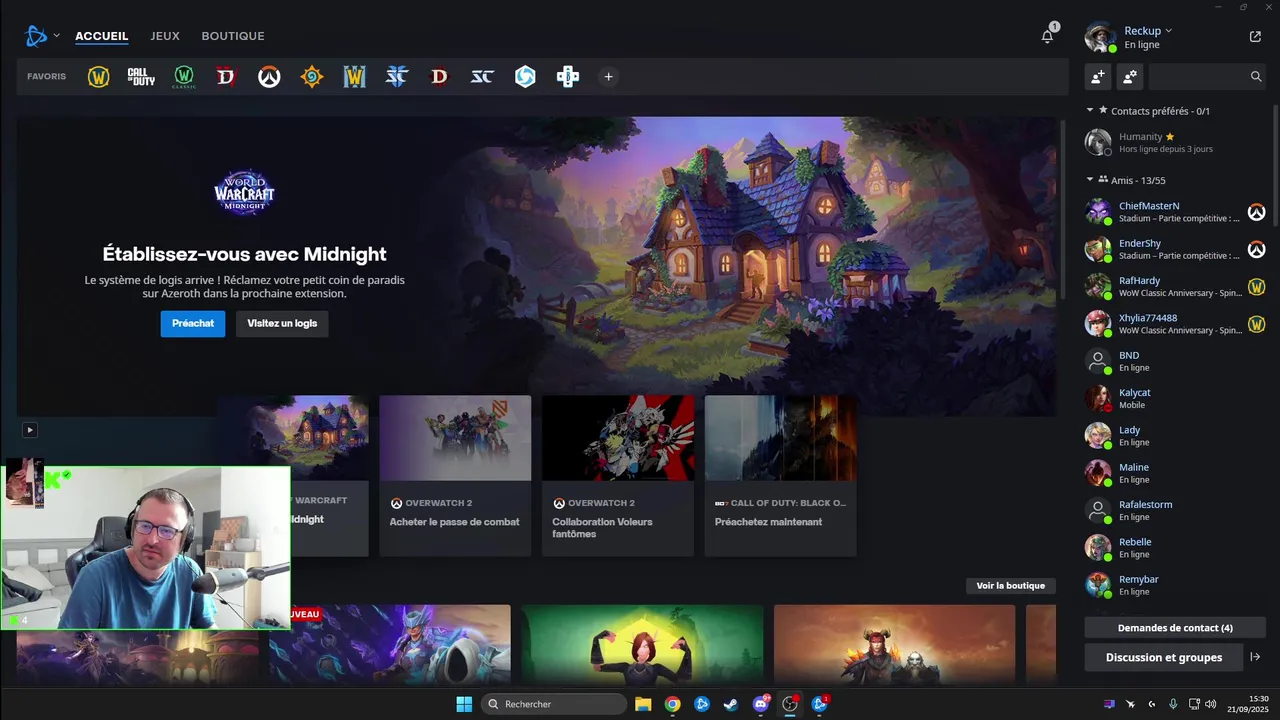Image resolution: width=1280 pixels, height=720 pixels.
Task: Open World of Warcraft from favorites bar
Action: [x=98, y=77]
